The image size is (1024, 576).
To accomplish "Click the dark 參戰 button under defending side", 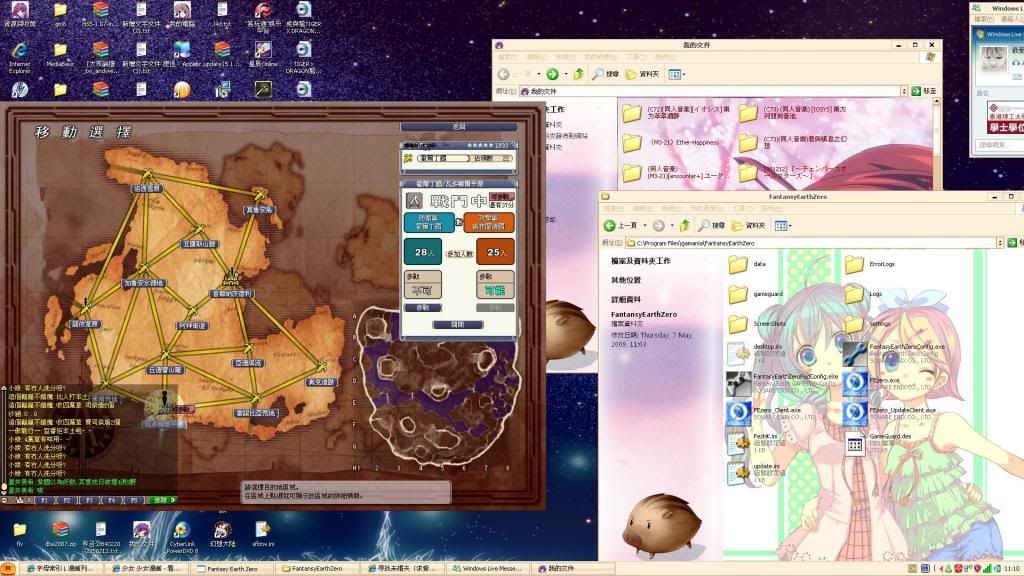I will [423, 308].
